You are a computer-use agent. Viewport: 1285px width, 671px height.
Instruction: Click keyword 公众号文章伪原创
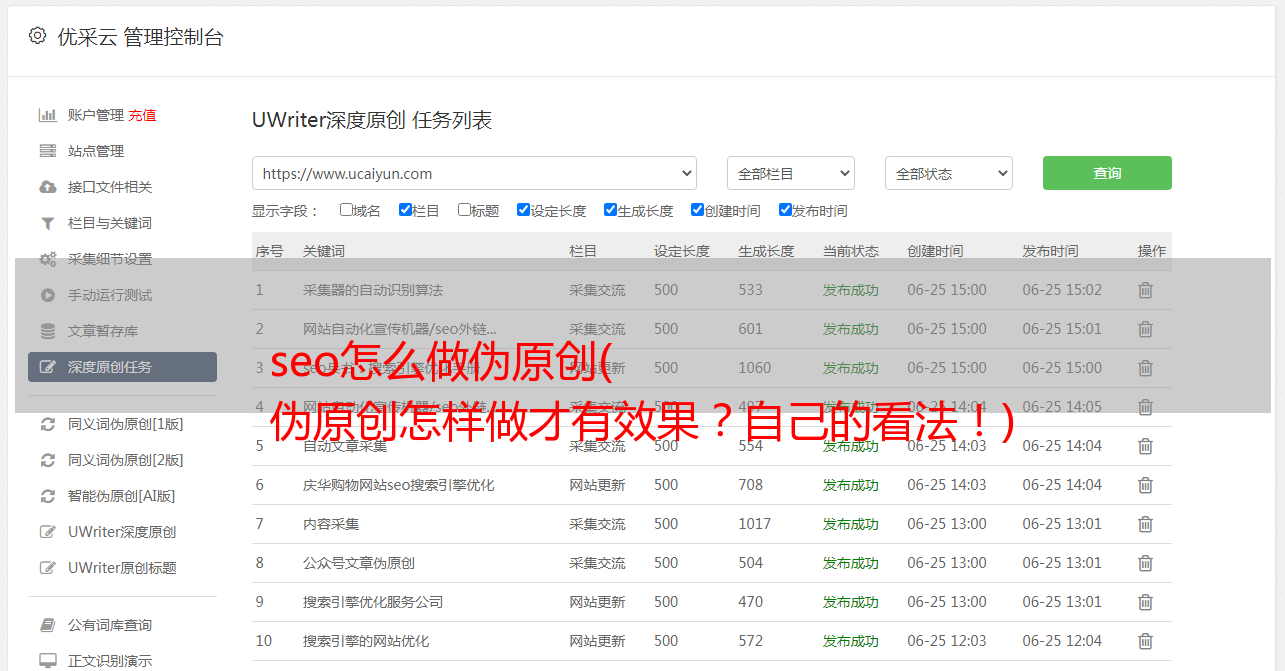[x=359, y=563]
